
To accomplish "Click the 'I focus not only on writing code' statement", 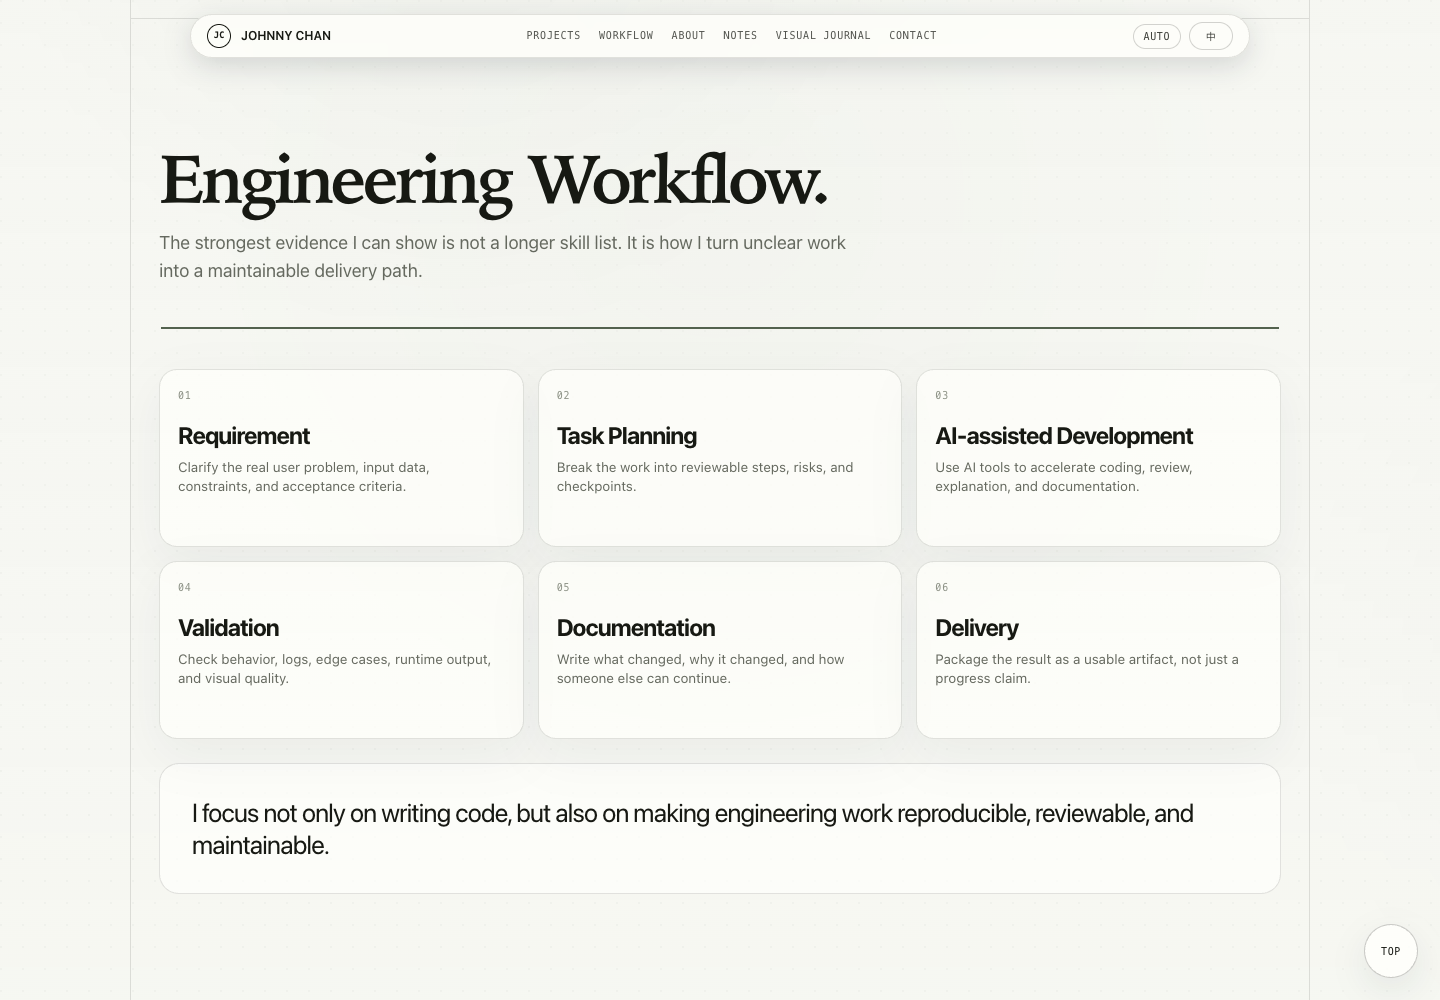I will click(x=693, y=829).
